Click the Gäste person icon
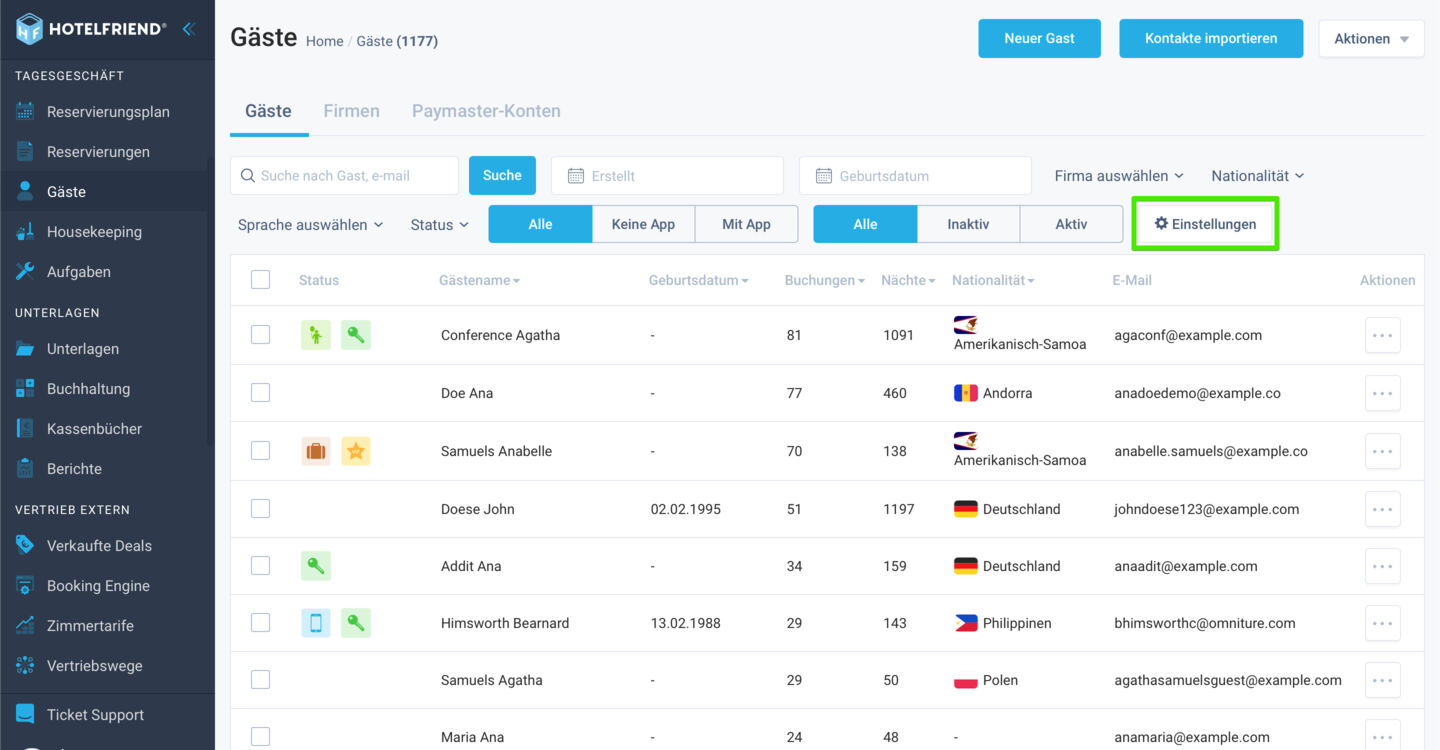 [25, 191]
